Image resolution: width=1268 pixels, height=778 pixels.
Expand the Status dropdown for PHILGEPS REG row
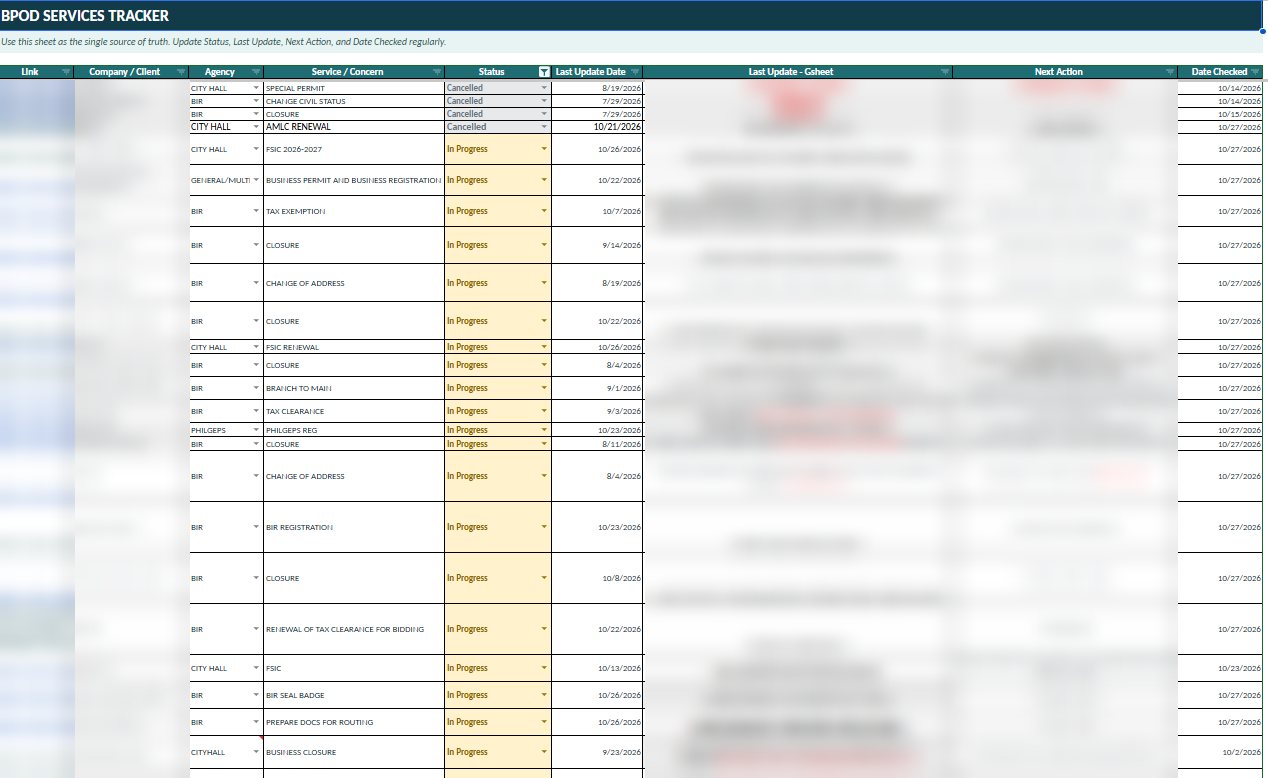544,430
